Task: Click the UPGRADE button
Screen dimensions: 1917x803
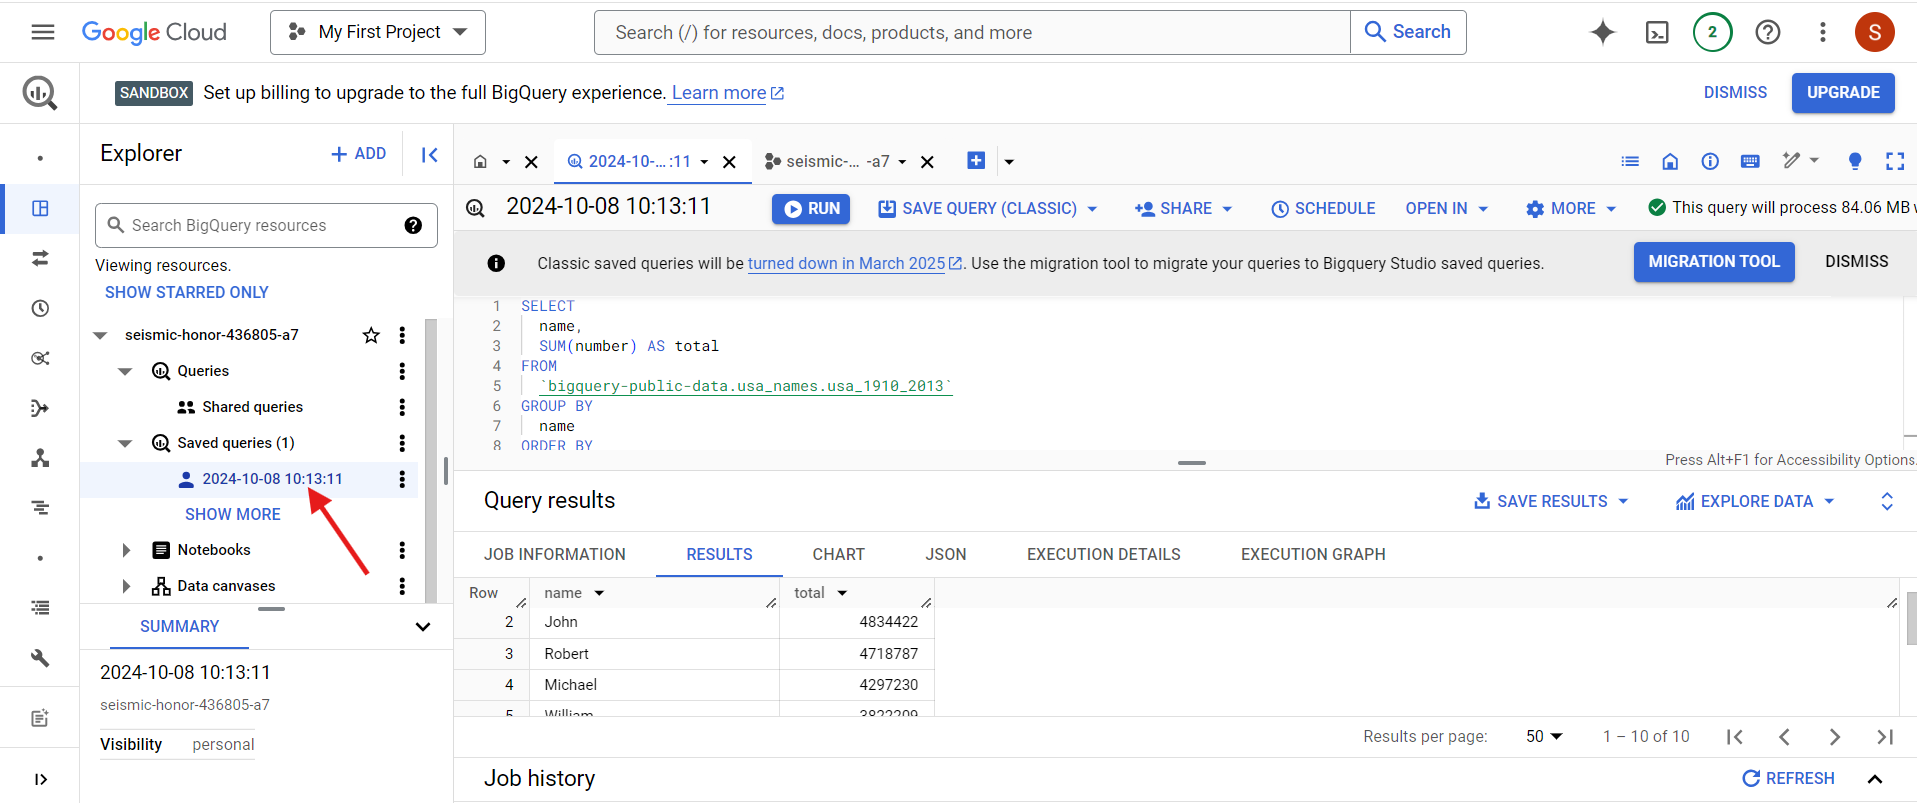Action: (x=1843, y=92)
